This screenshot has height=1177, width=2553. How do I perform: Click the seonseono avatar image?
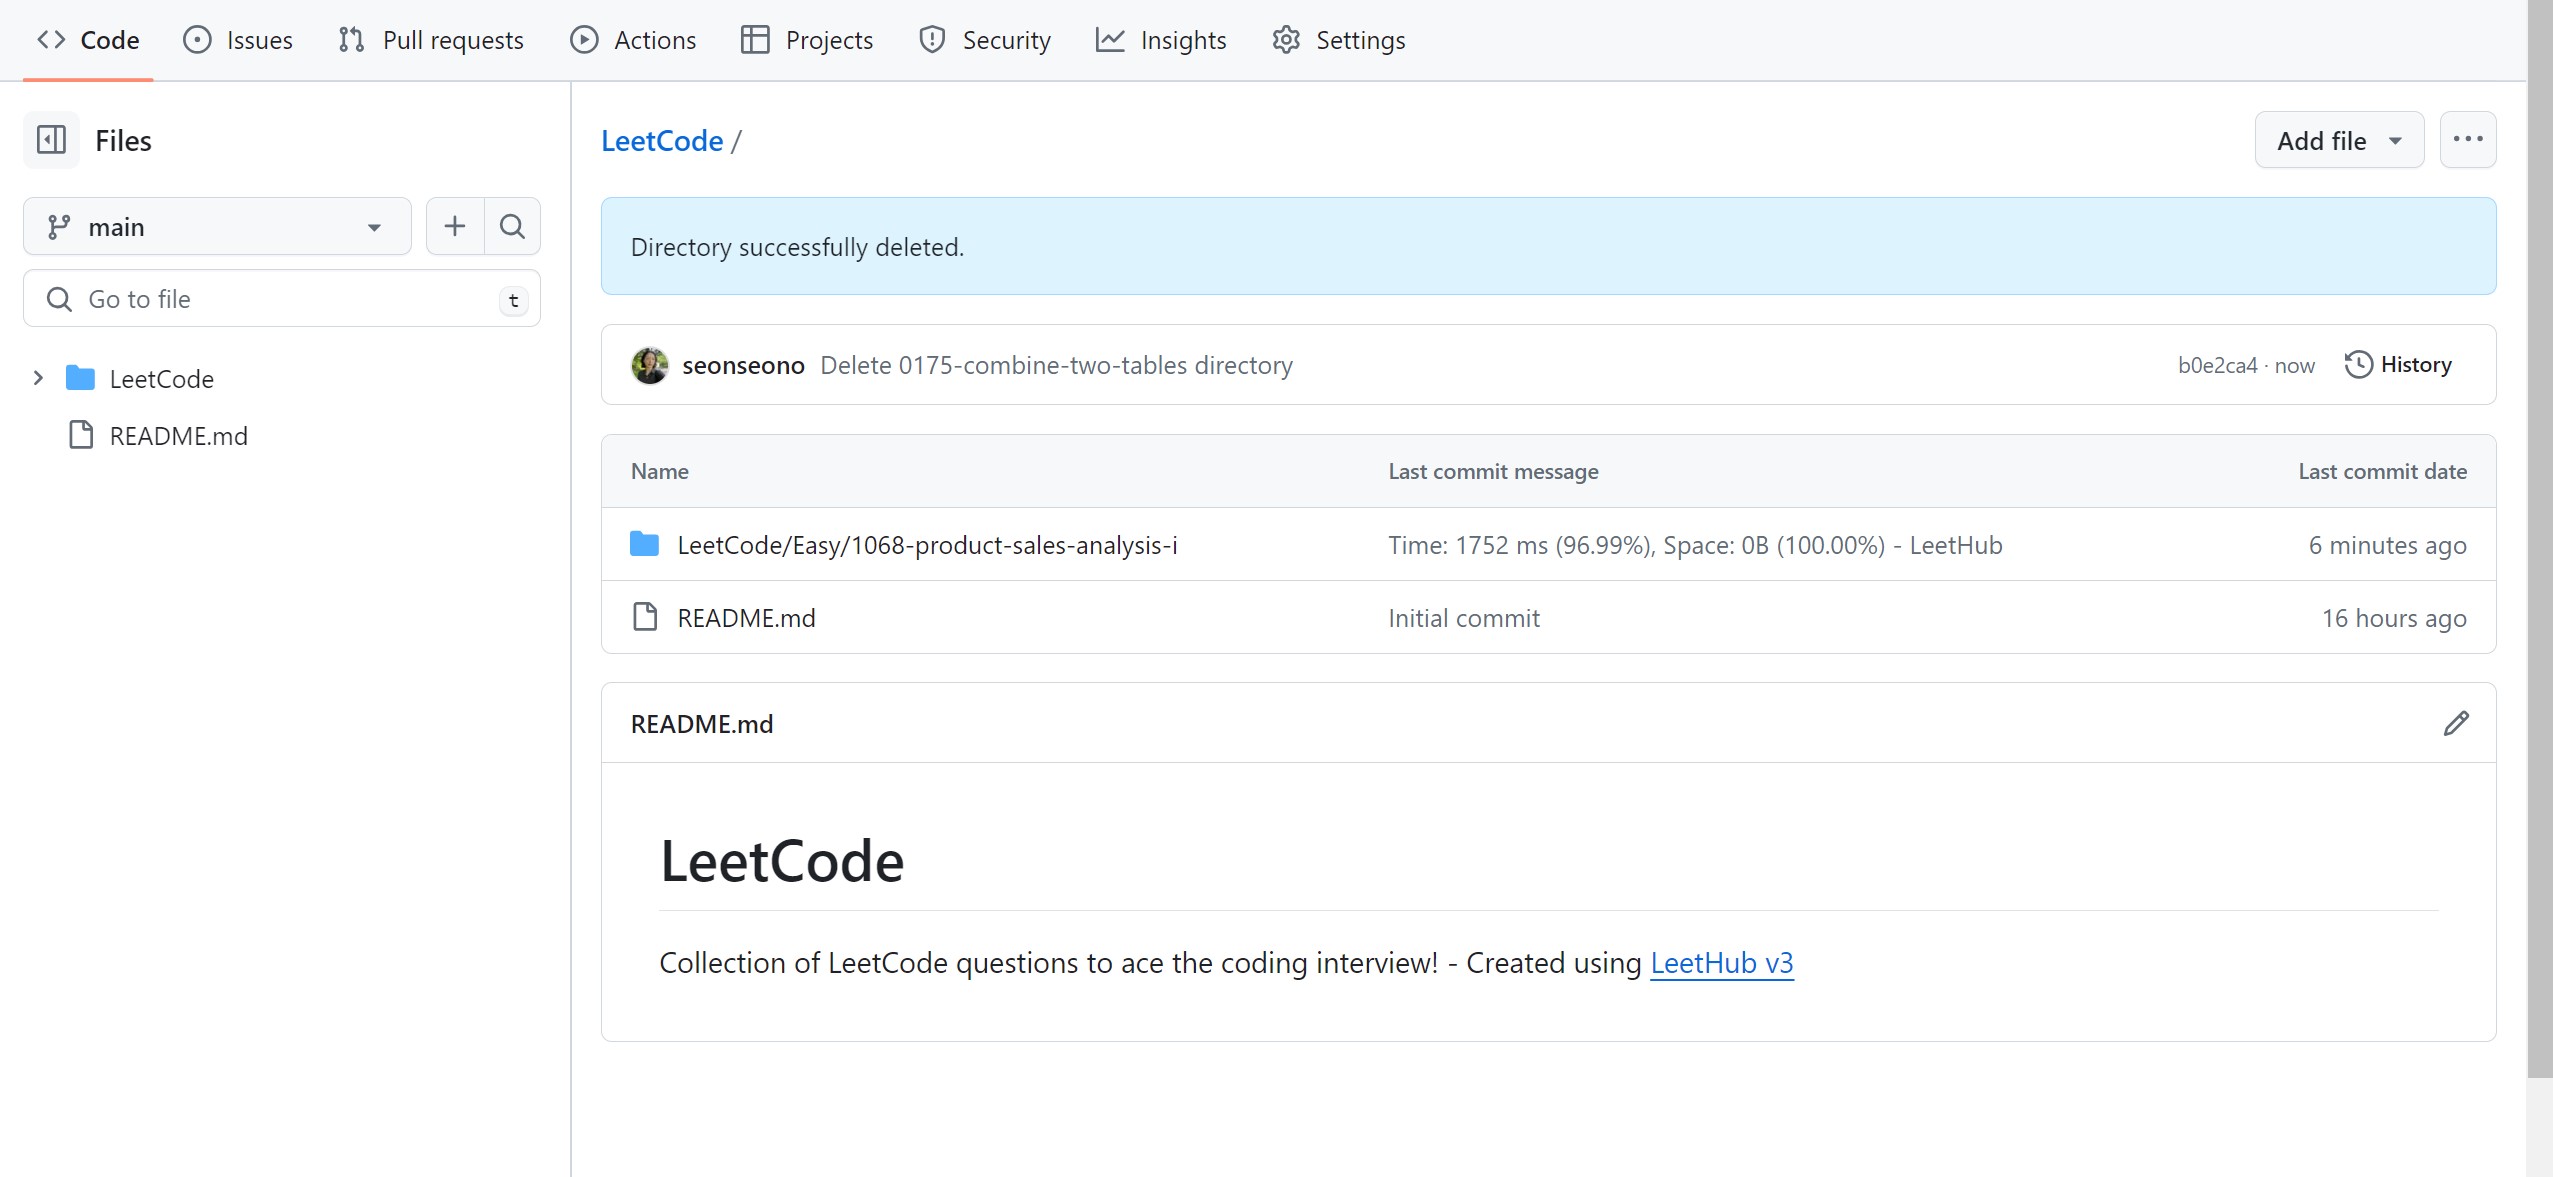(x=649, y=365)
